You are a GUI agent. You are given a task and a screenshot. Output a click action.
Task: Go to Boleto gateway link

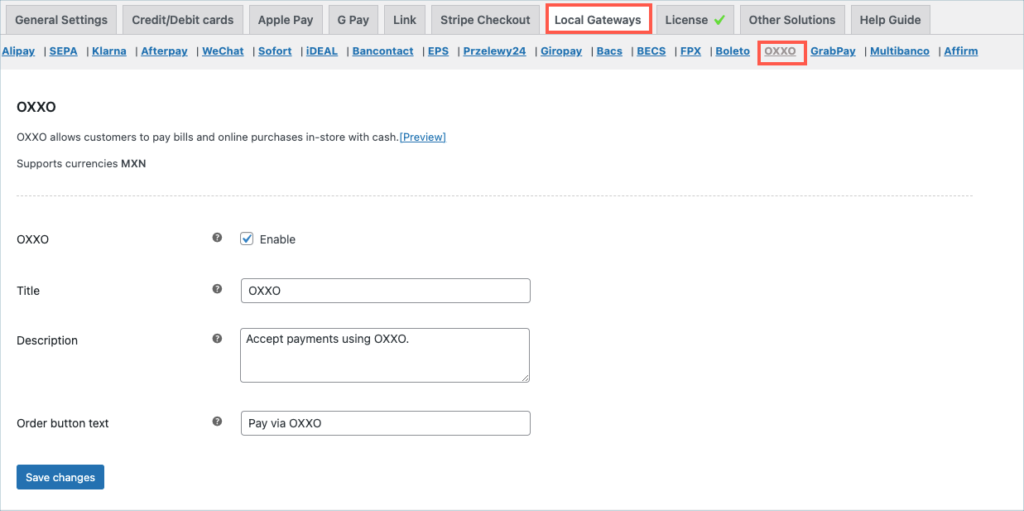point(733,51)
